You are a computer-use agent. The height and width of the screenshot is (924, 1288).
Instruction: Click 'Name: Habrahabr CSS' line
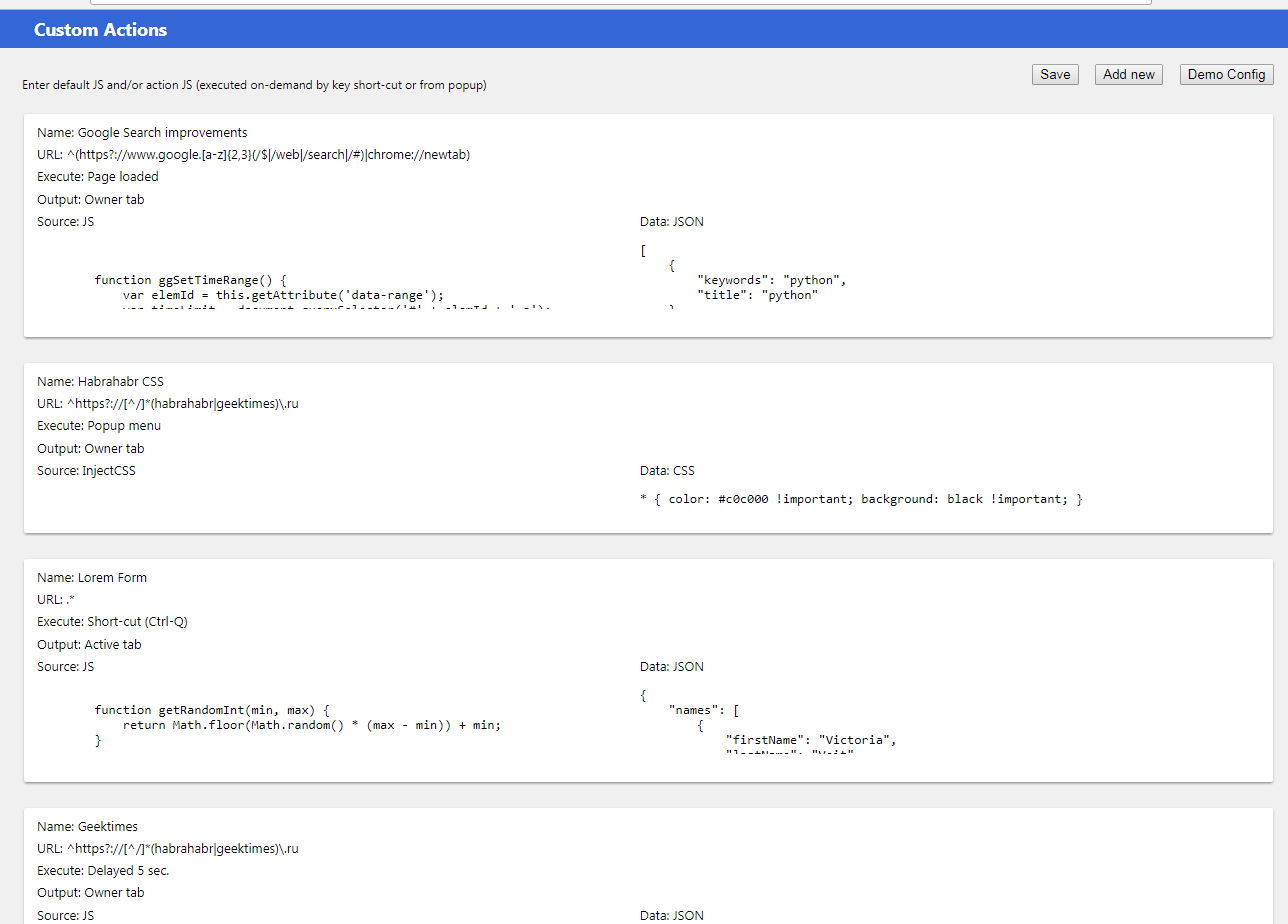point(100,382)
